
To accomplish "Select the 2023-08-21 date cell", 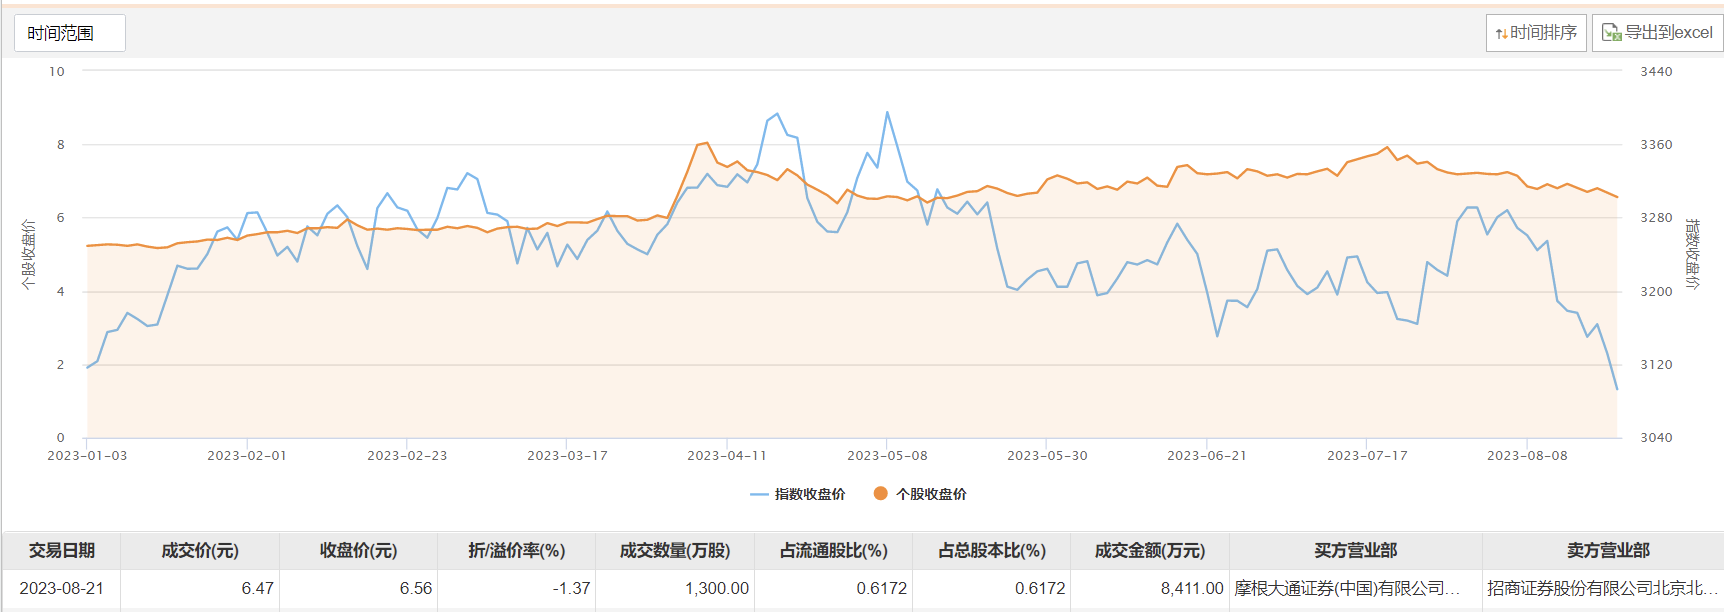I will click(x=62, y=588).
